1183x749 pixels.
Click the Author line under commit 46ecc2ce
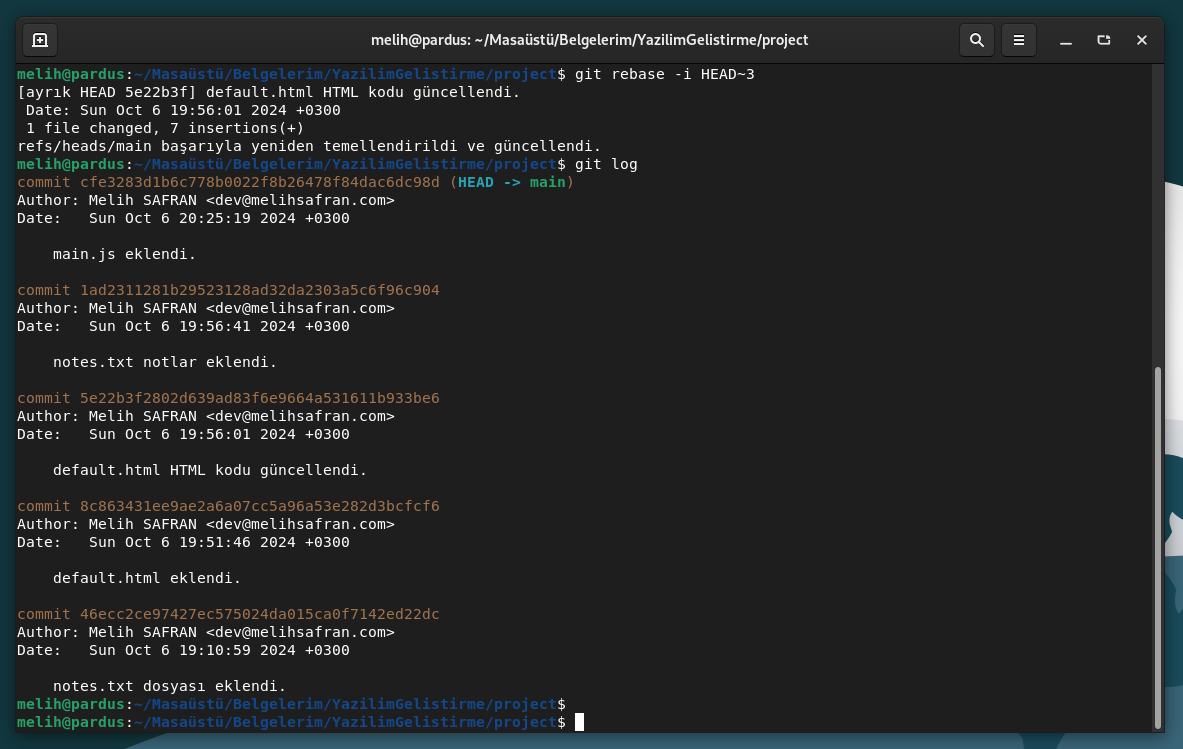tap(206, 632)
